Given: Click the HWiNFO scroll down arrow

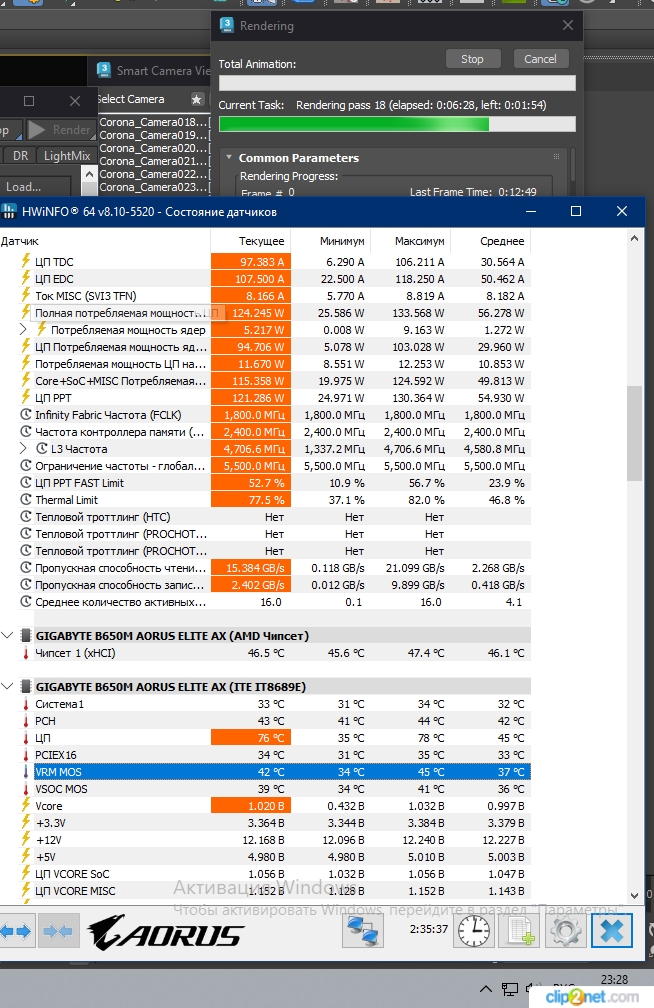Looking at the screenshot, I should [x=634, y=896].
